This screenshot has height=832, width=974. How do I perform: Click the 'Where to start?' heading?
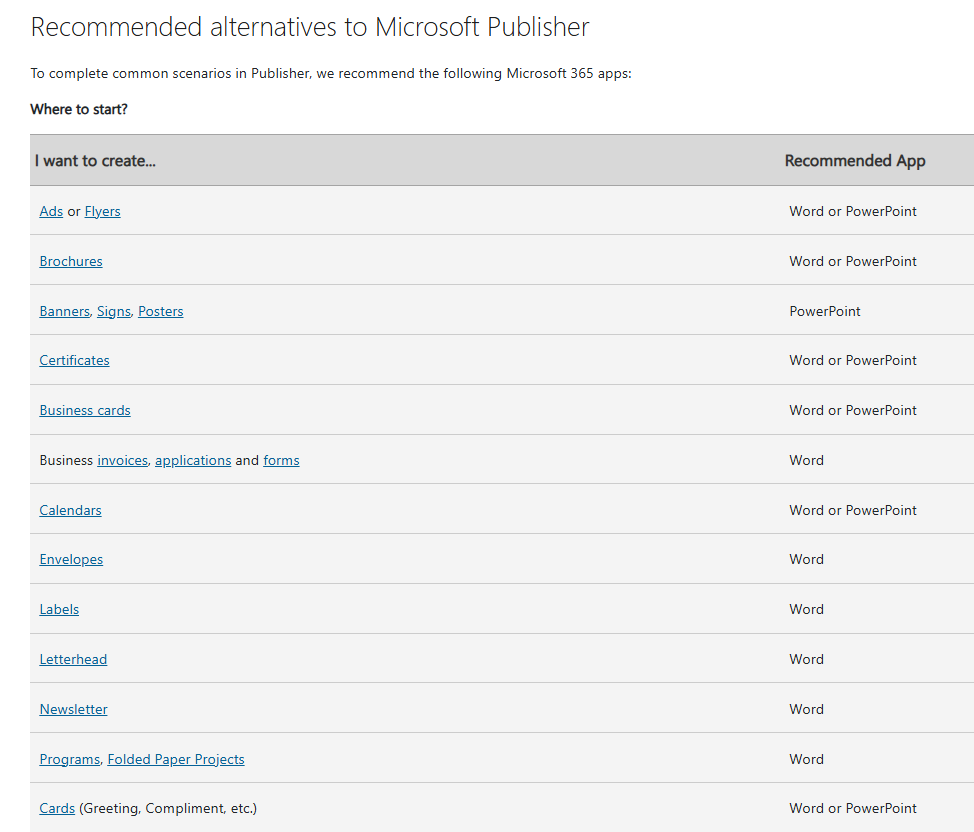[79, 109]
